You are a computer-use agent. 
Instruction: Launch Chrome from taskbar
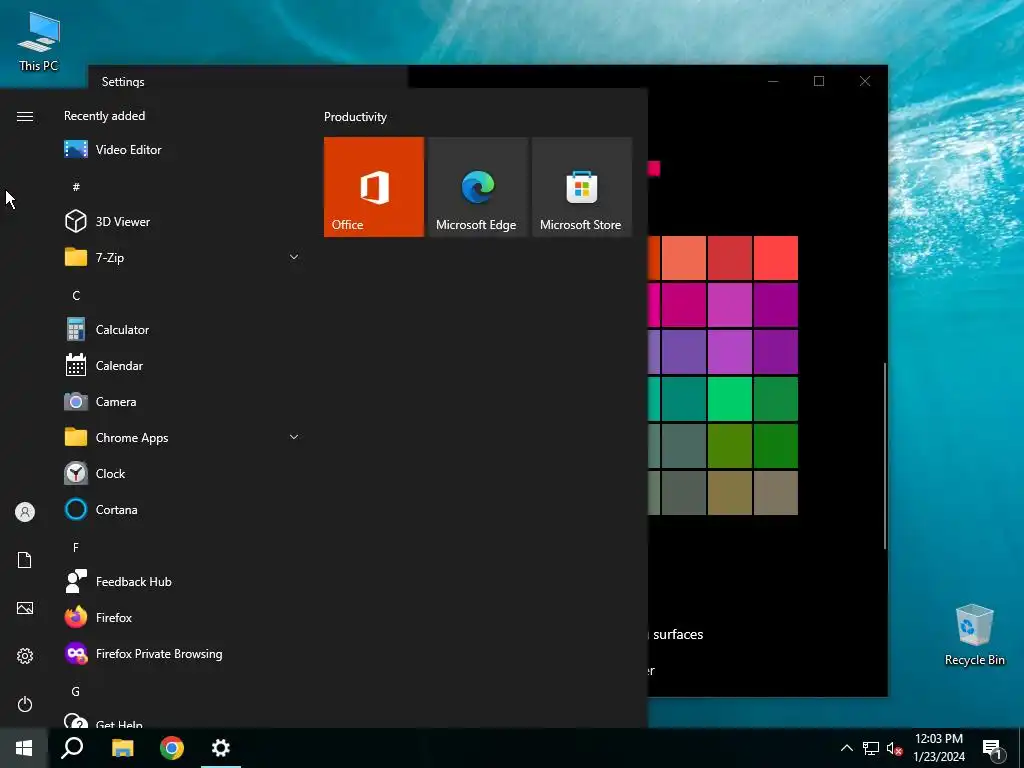172,748
